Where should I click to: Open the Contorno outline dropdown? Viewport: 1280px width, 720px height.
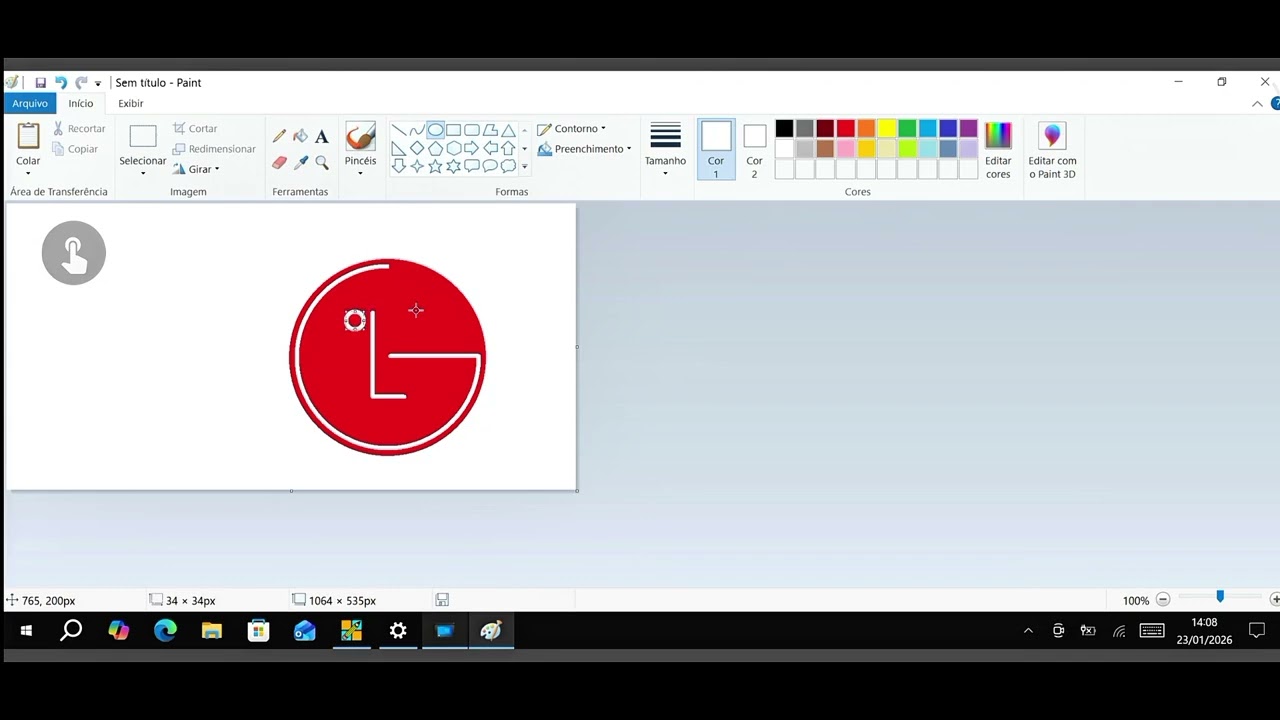[572, 128]
